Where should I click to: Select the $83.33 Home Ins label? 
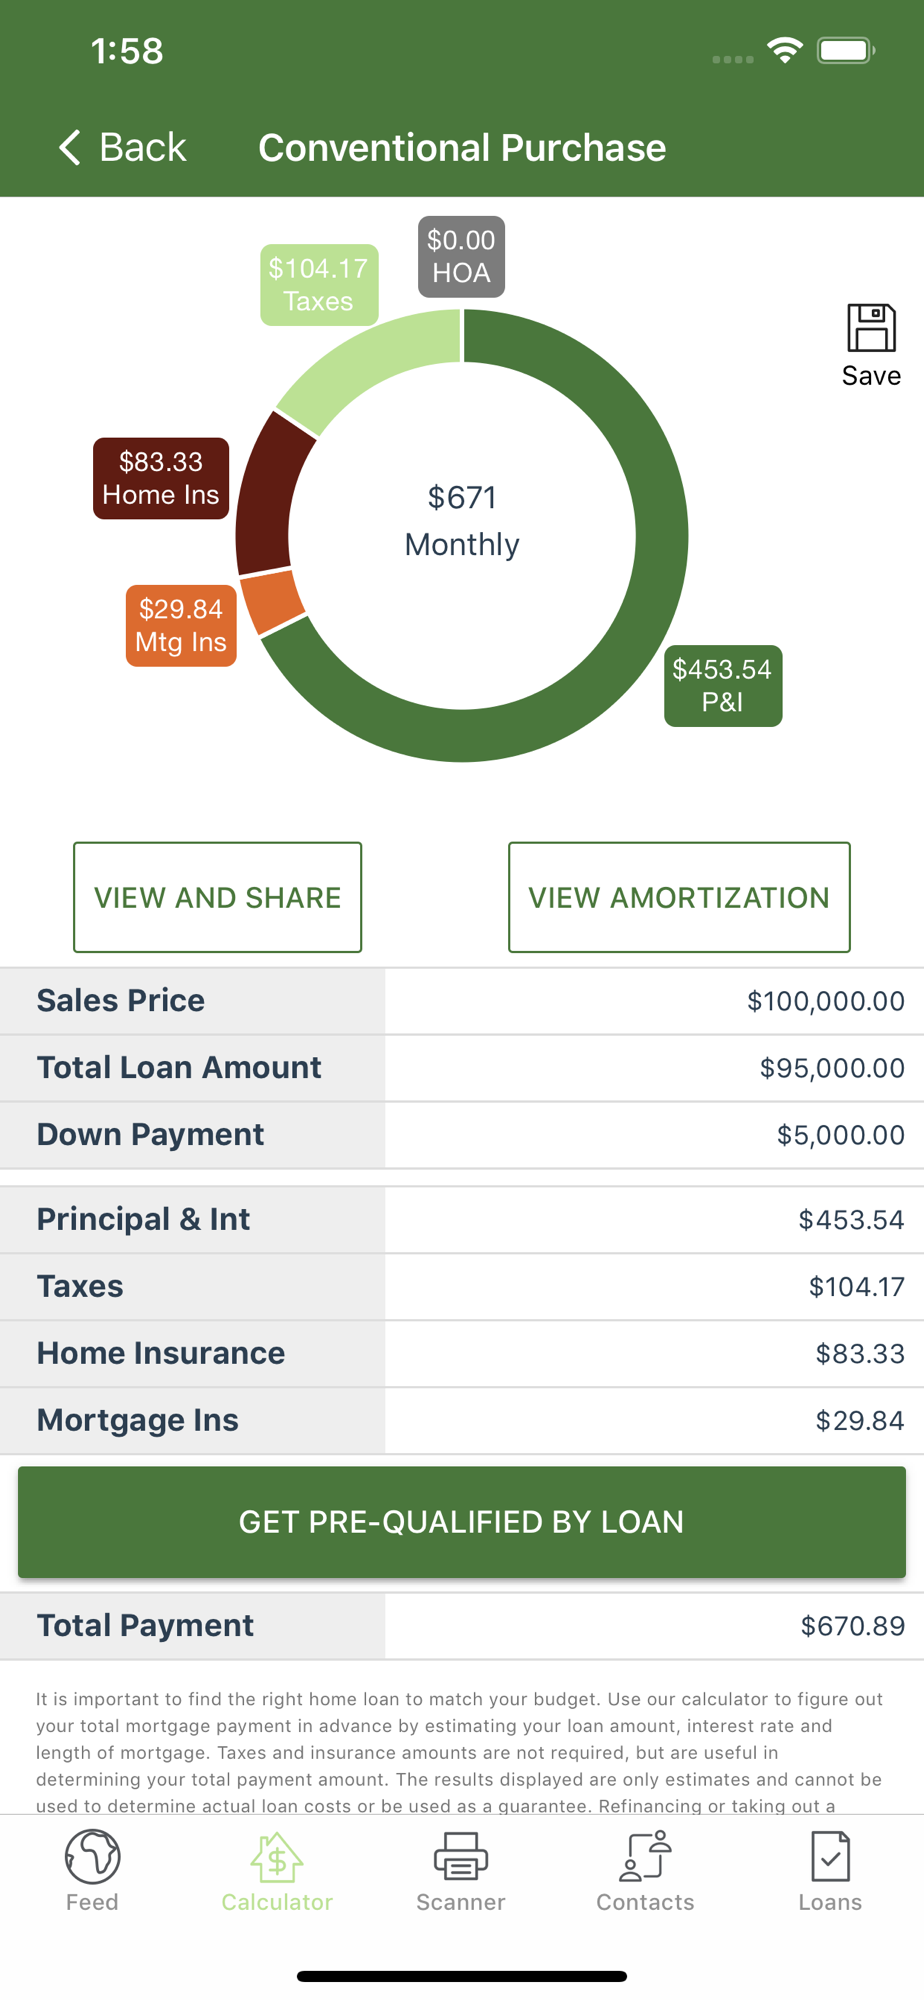[161, 478]
